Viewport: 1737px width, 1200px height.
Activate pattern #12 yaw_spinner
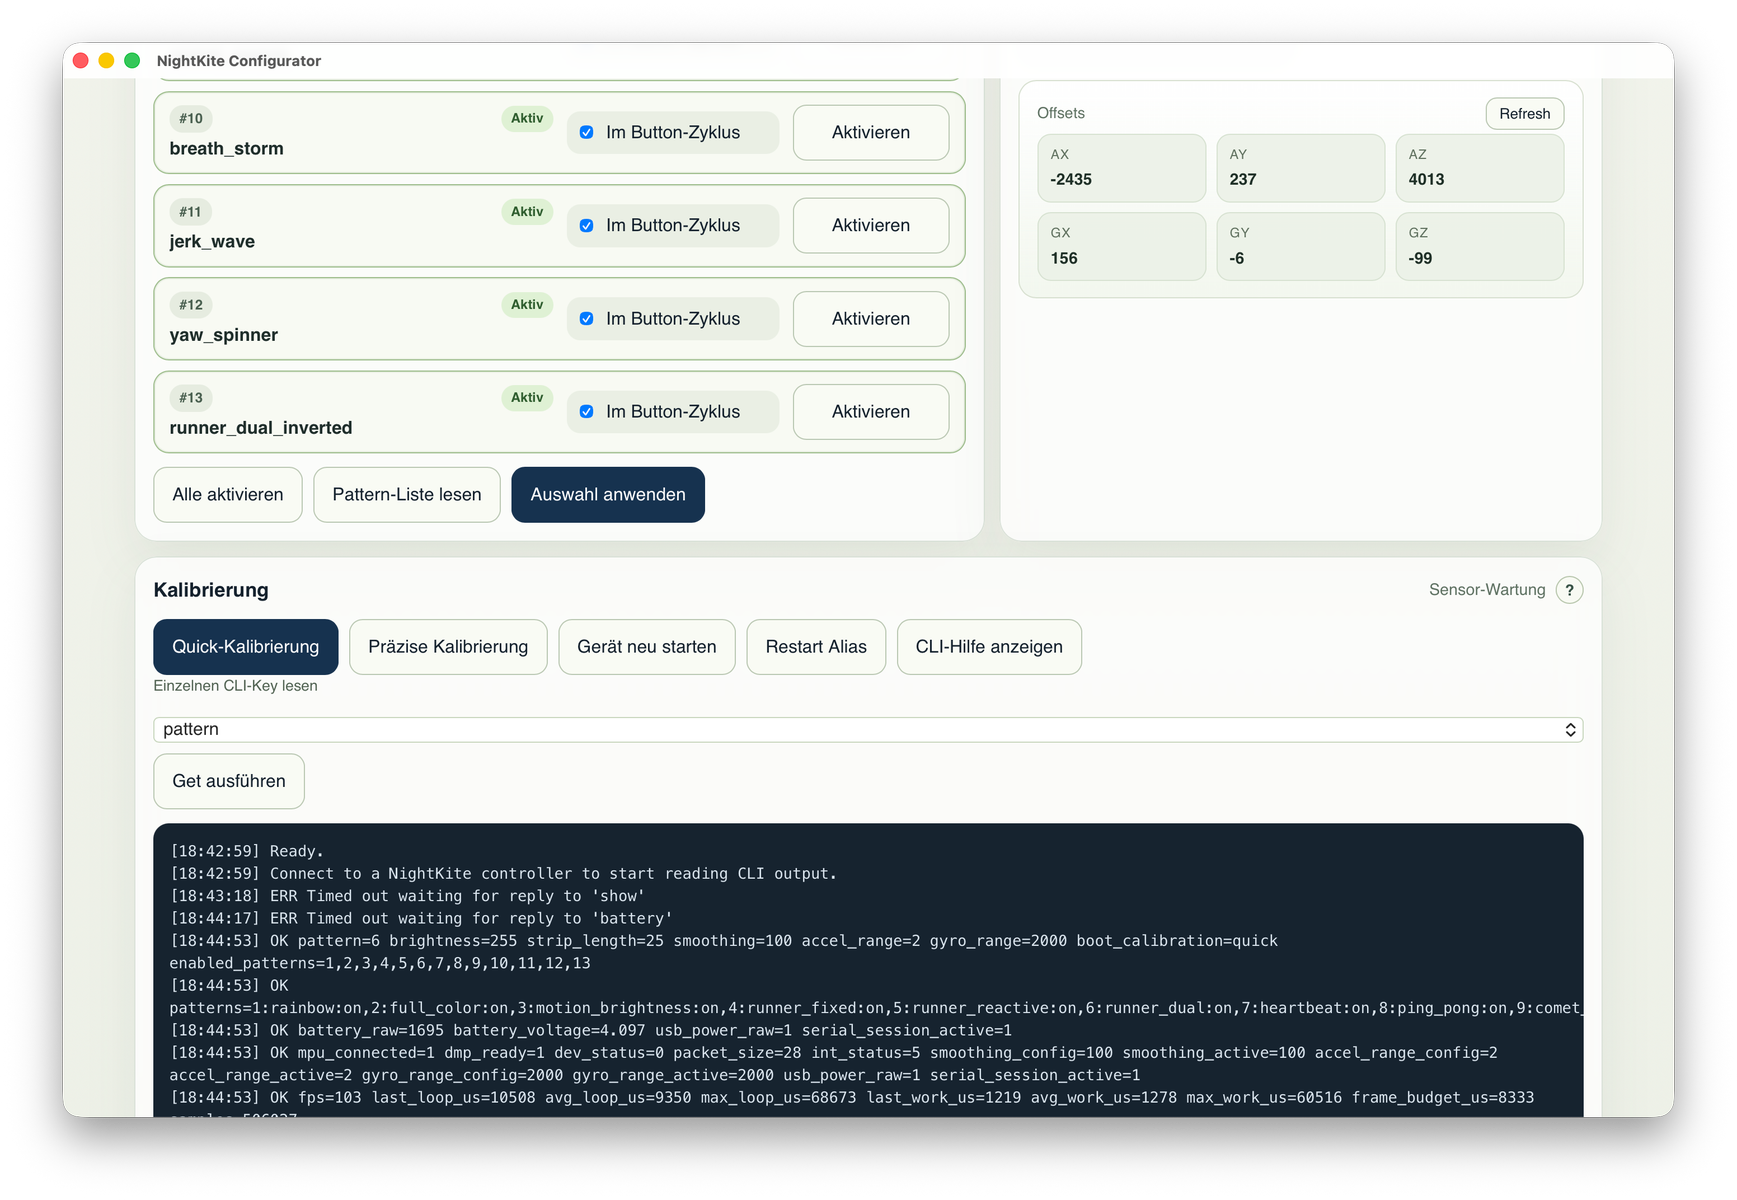[x=870, y=319]
